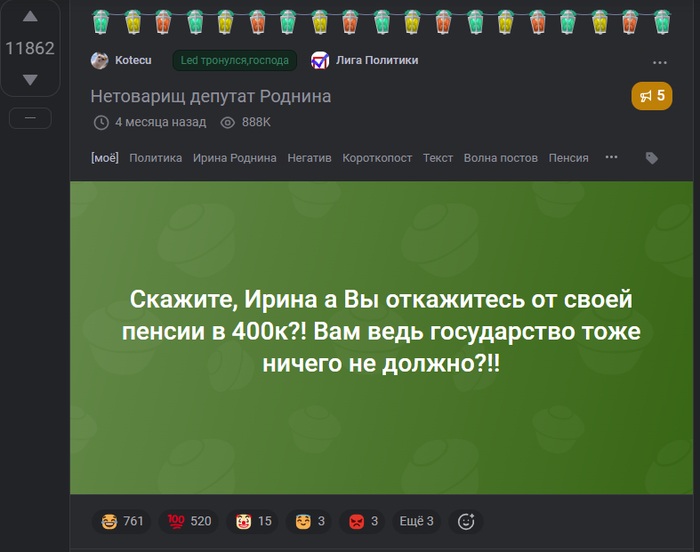React with laughing emoji showing 761
Viewport: 700px width, 552px height.
(x=121, y=521)
